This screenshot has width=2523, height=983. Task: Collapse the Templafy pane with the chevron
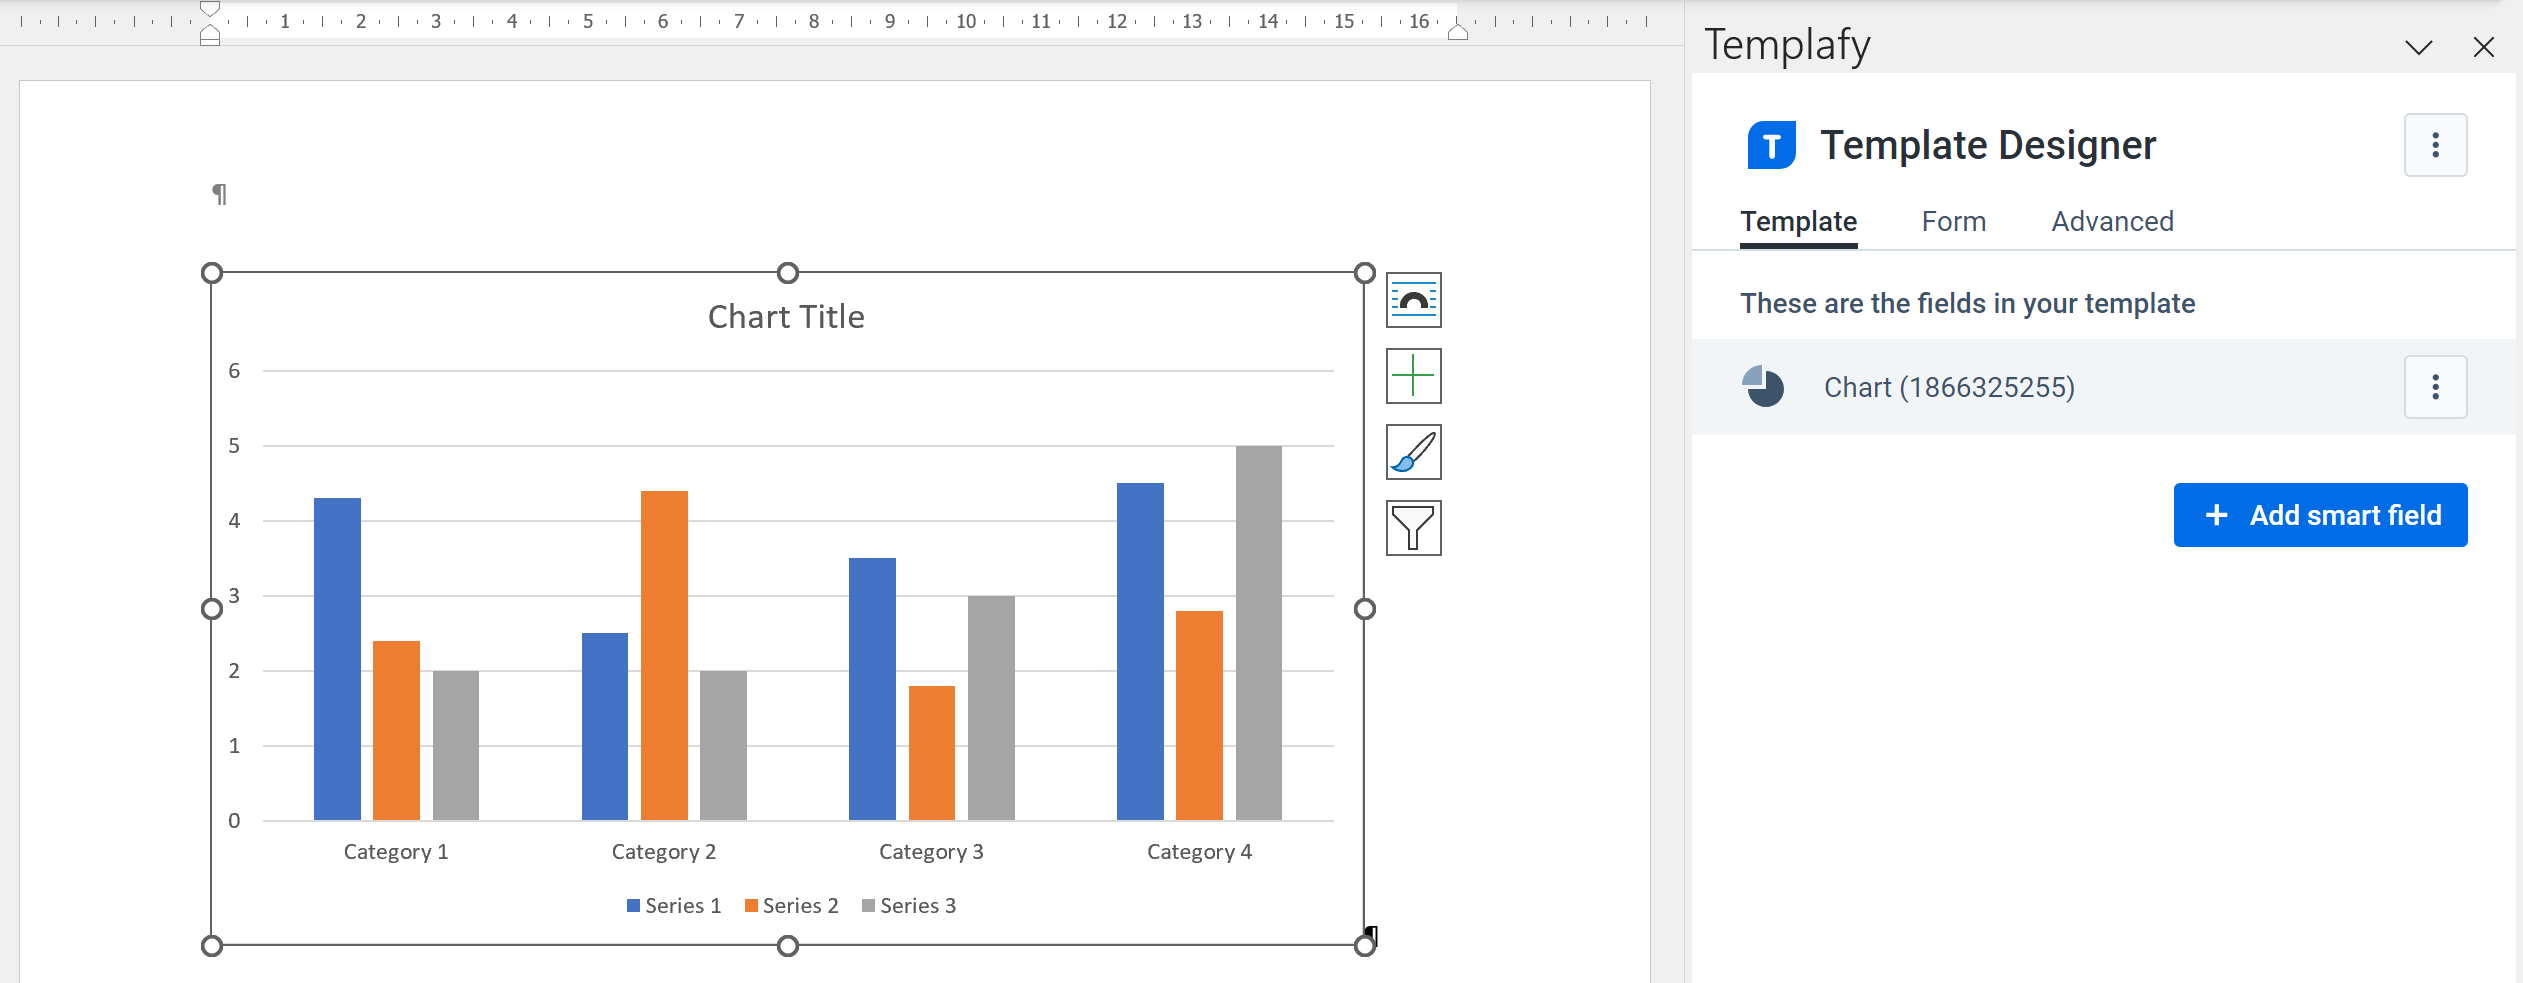click(x=2420, y=47)
